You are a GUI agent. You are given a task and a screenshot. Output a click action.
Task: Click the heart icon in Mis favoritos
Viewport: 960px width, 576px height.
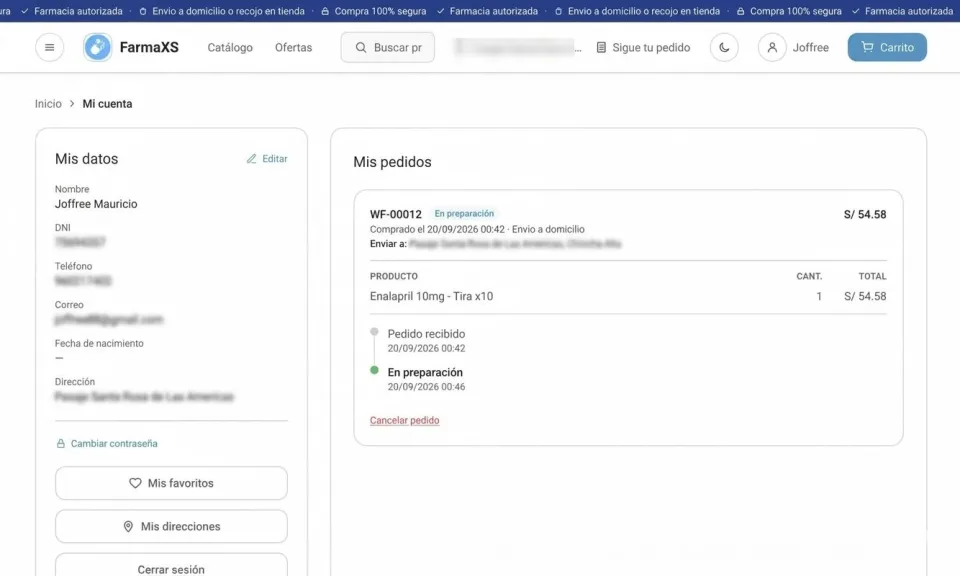click(135, 483)
